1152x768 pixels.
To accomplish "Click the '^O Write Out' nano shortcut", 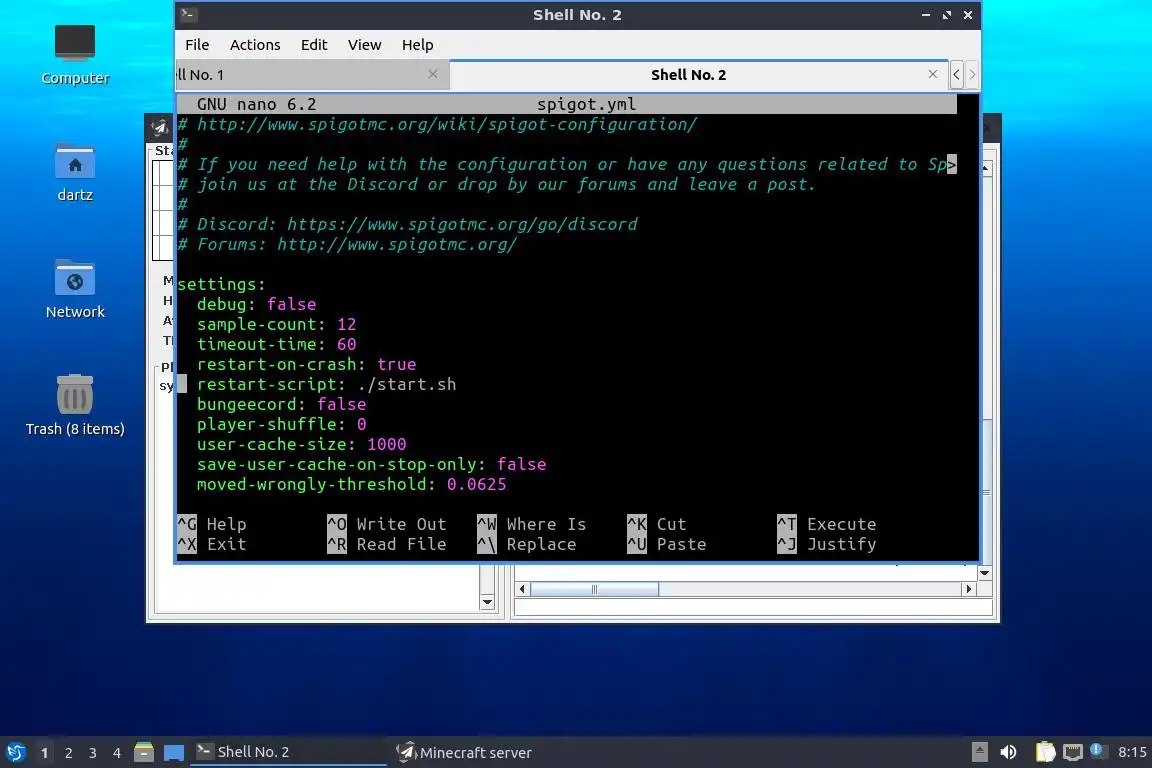I will [386, 524].
